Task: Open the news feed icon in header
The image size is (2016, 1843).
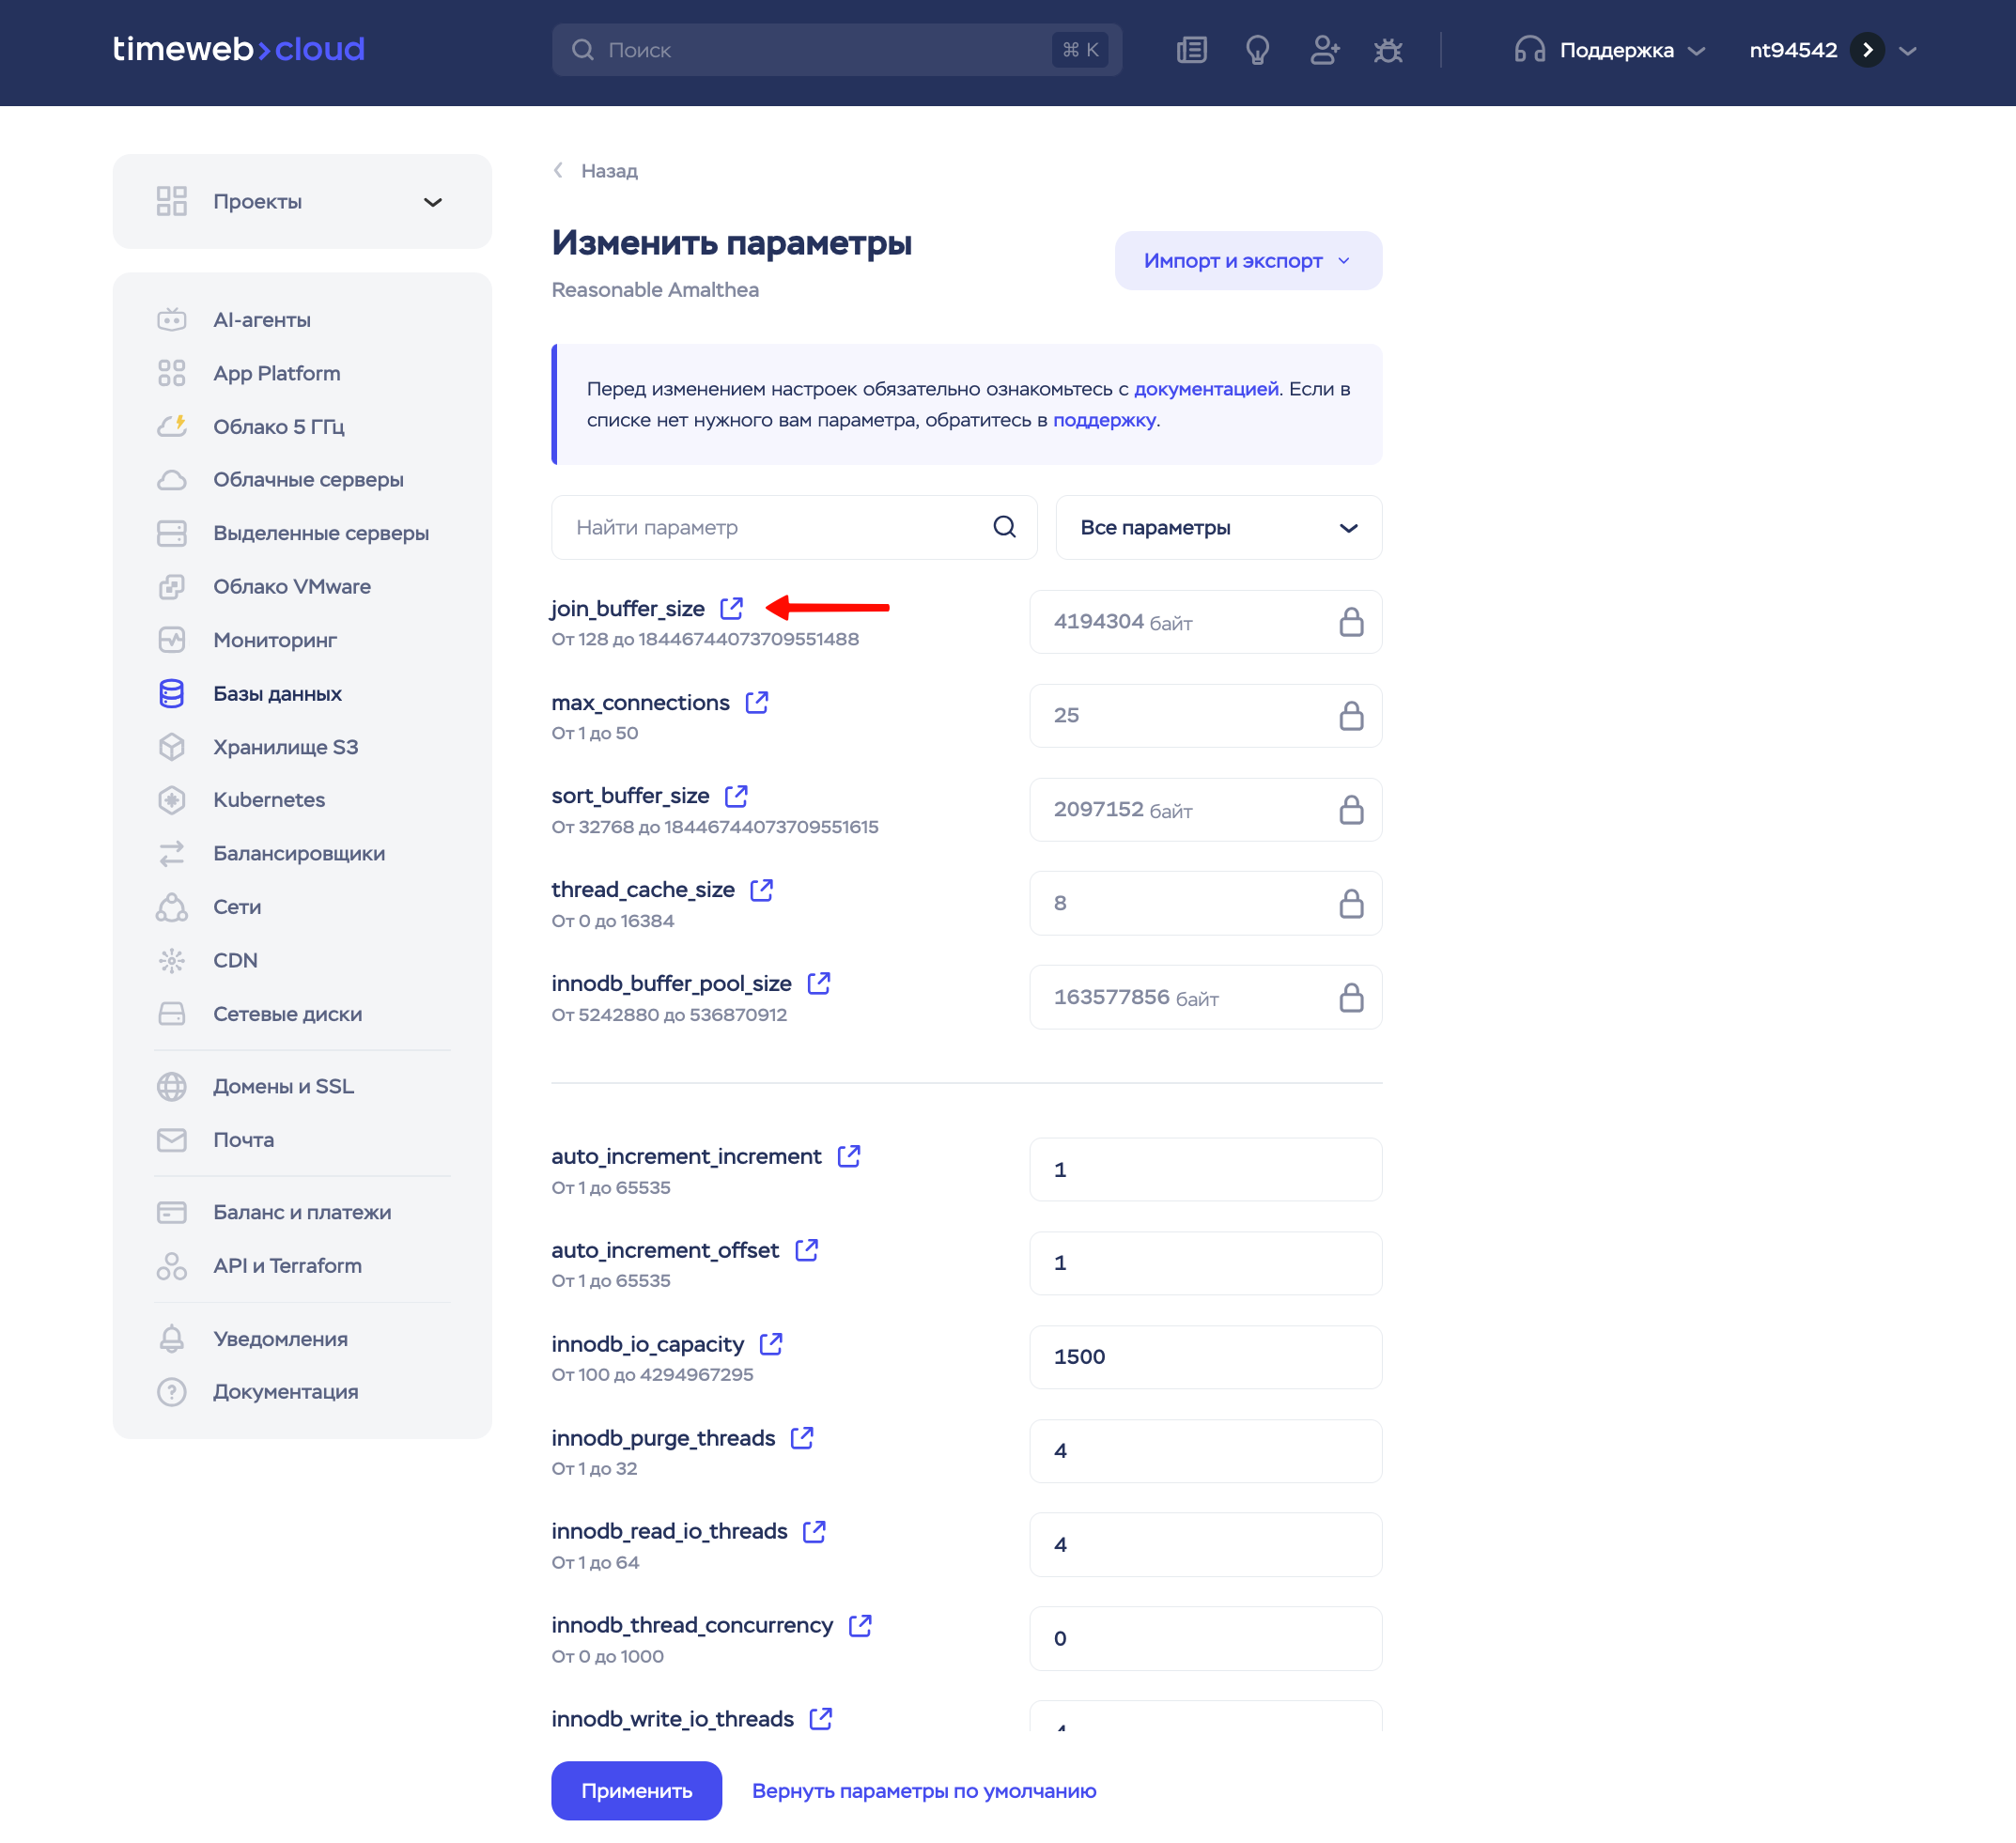Action: click(x=1191, y=50)
